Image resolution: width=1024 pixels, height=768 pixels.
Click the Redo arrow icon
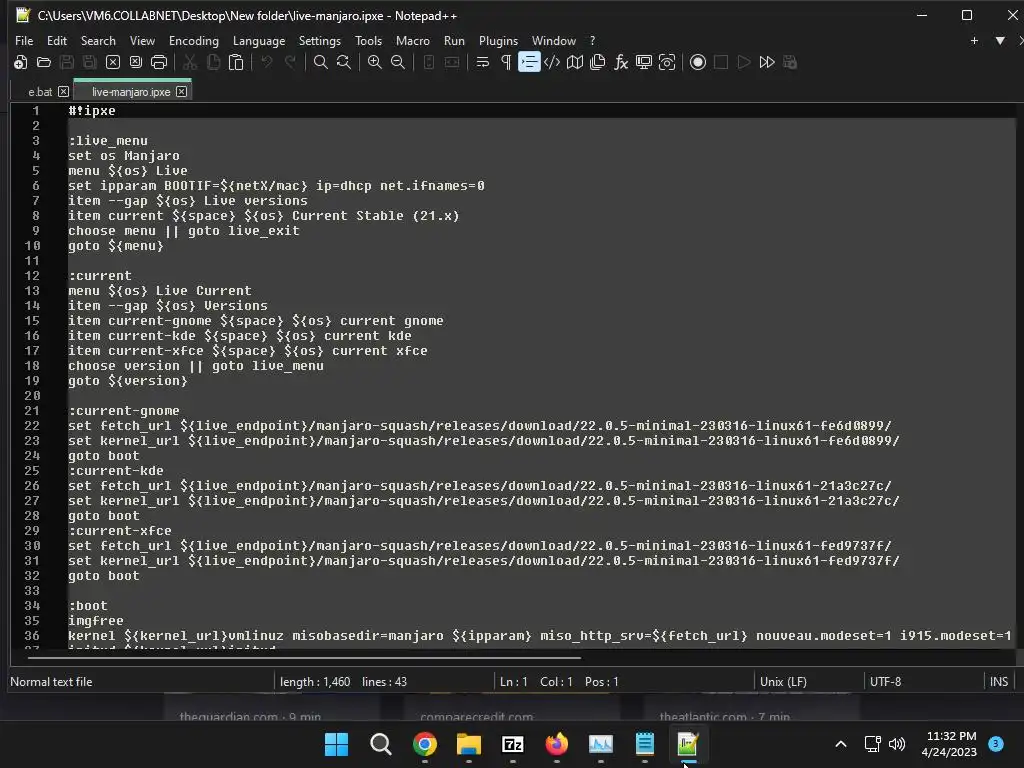point(290,62)
